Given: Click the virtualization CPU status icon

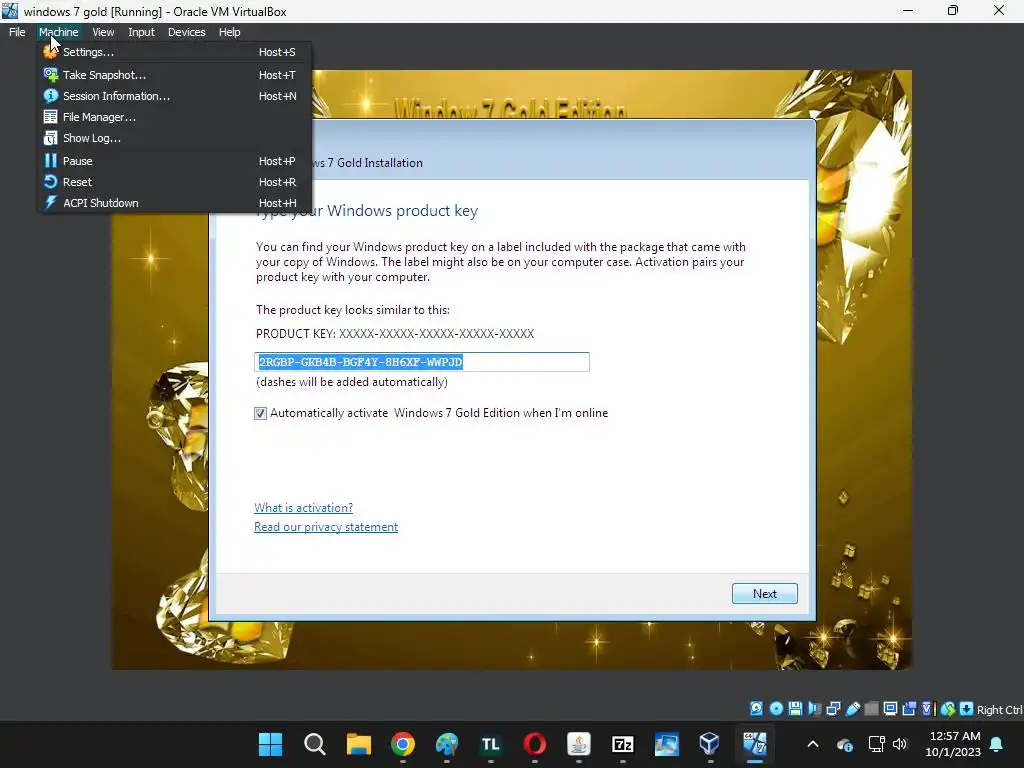Looking at the screenshot, I should point(929,709).
